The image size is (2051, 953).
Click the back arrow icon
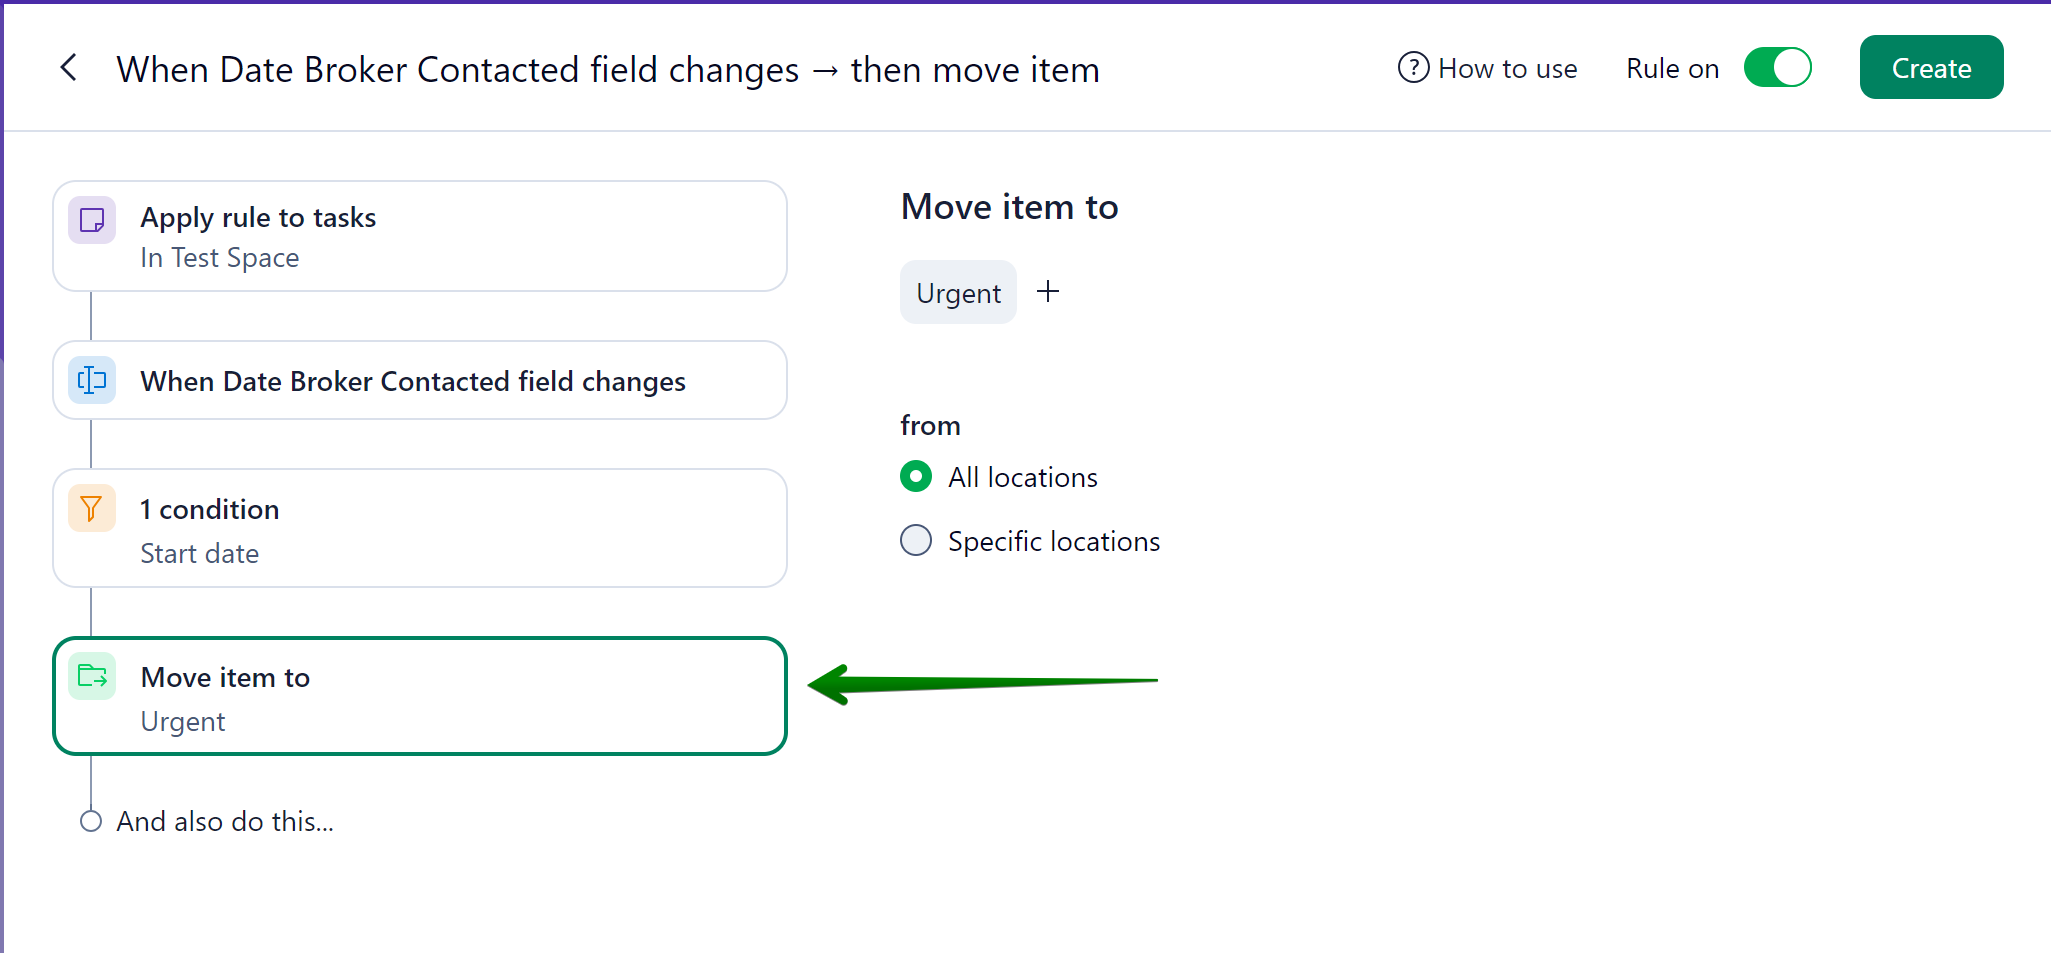pyautogui.click(x=69, y=68)
